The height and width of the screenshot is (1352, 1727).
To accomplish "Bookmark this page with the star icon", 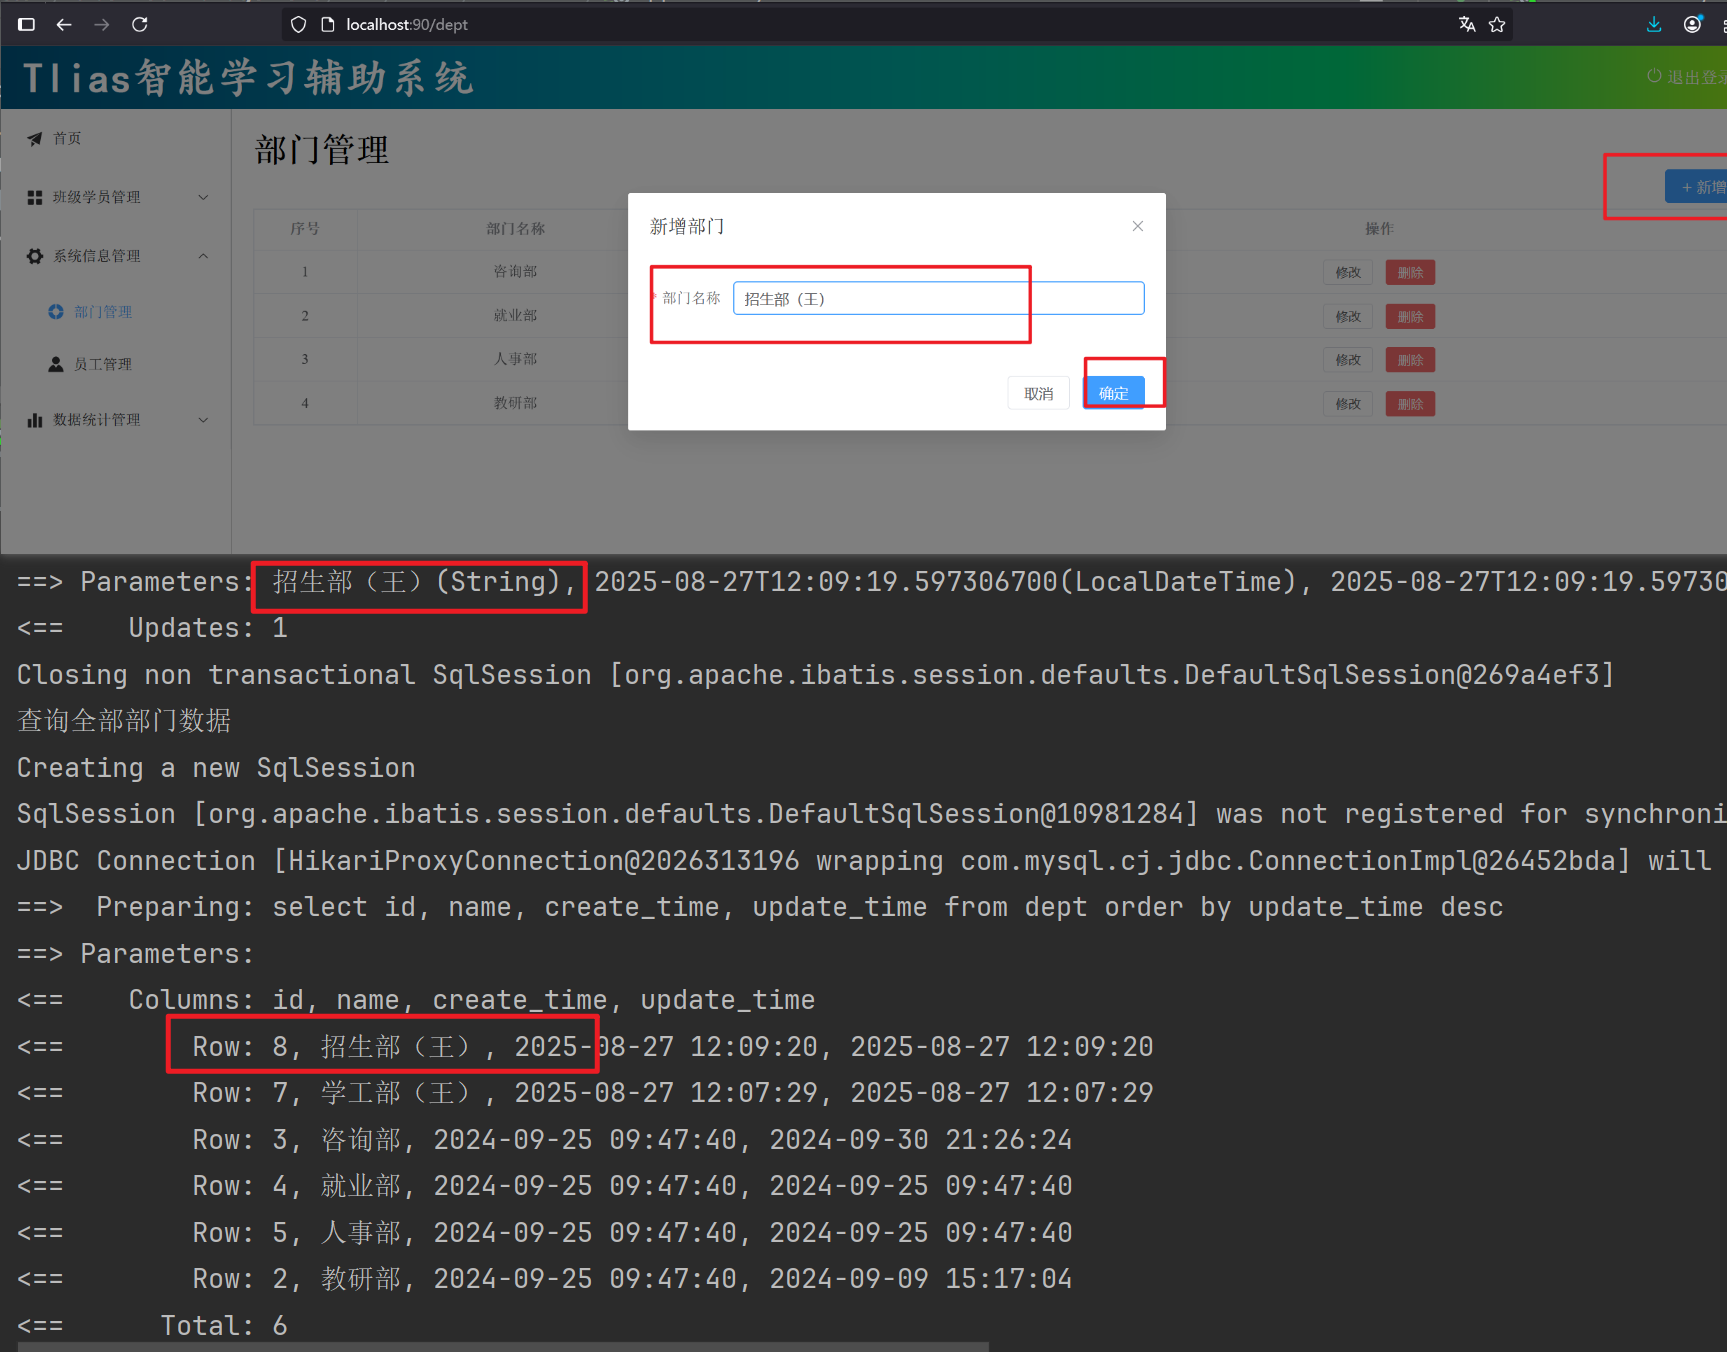I will [x=1497, y=25].
